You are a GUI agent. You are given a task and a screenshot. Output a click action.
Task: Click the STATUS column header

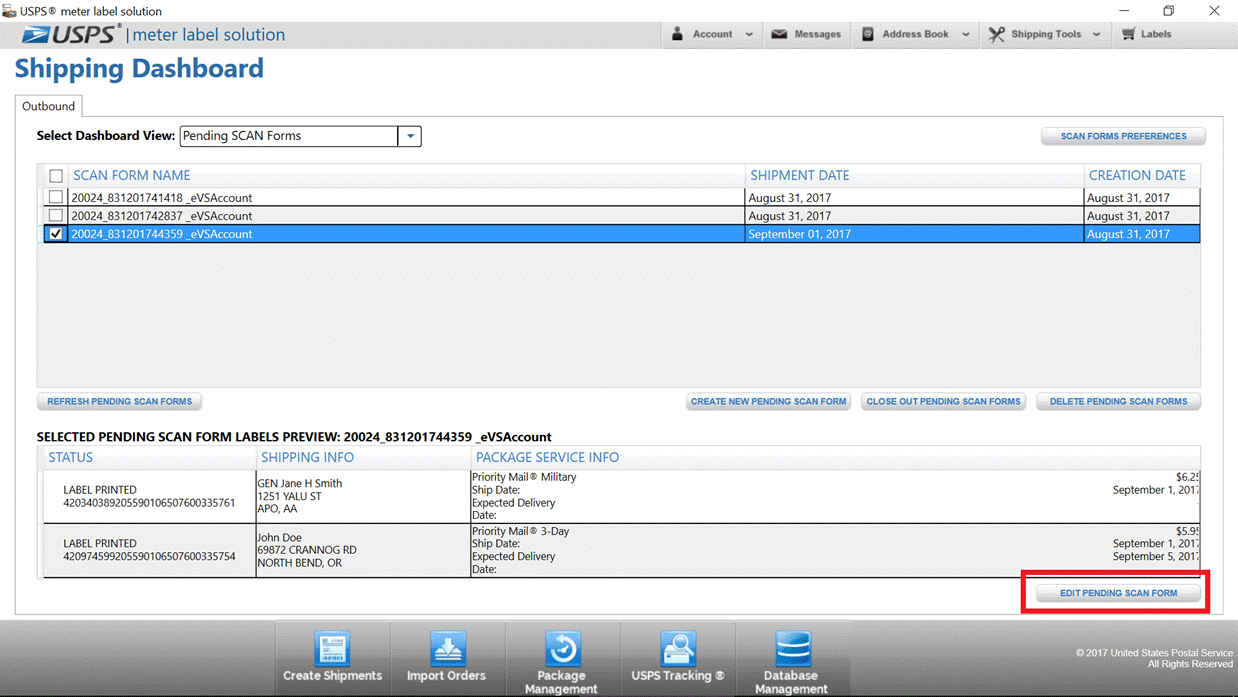pos(70,457)
